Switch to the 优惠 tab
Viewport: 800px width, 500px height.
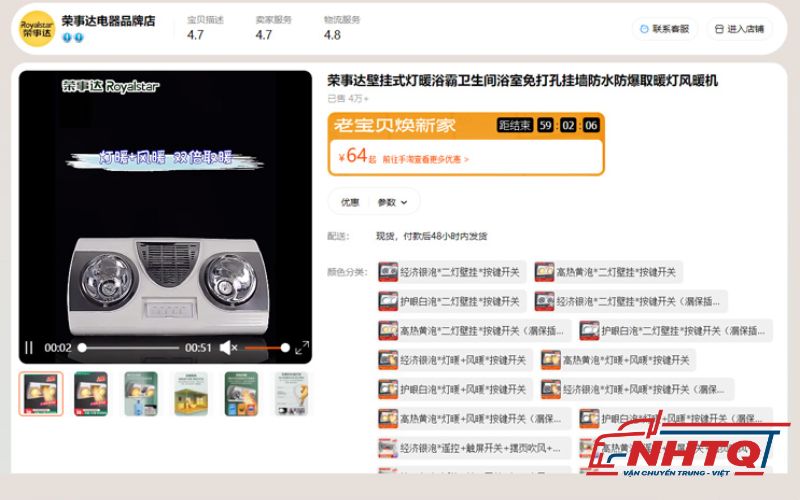350,203
